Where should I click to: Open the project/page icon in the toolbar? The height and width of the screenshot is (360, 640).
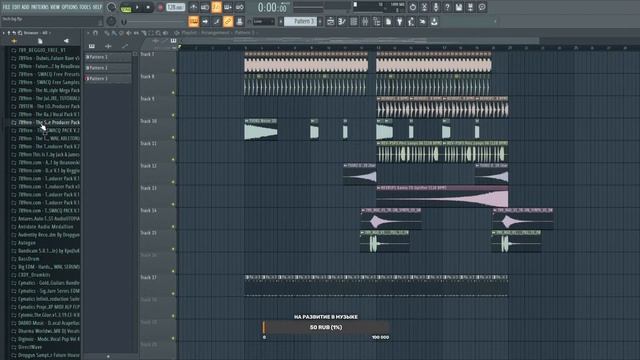pos(388,21)
